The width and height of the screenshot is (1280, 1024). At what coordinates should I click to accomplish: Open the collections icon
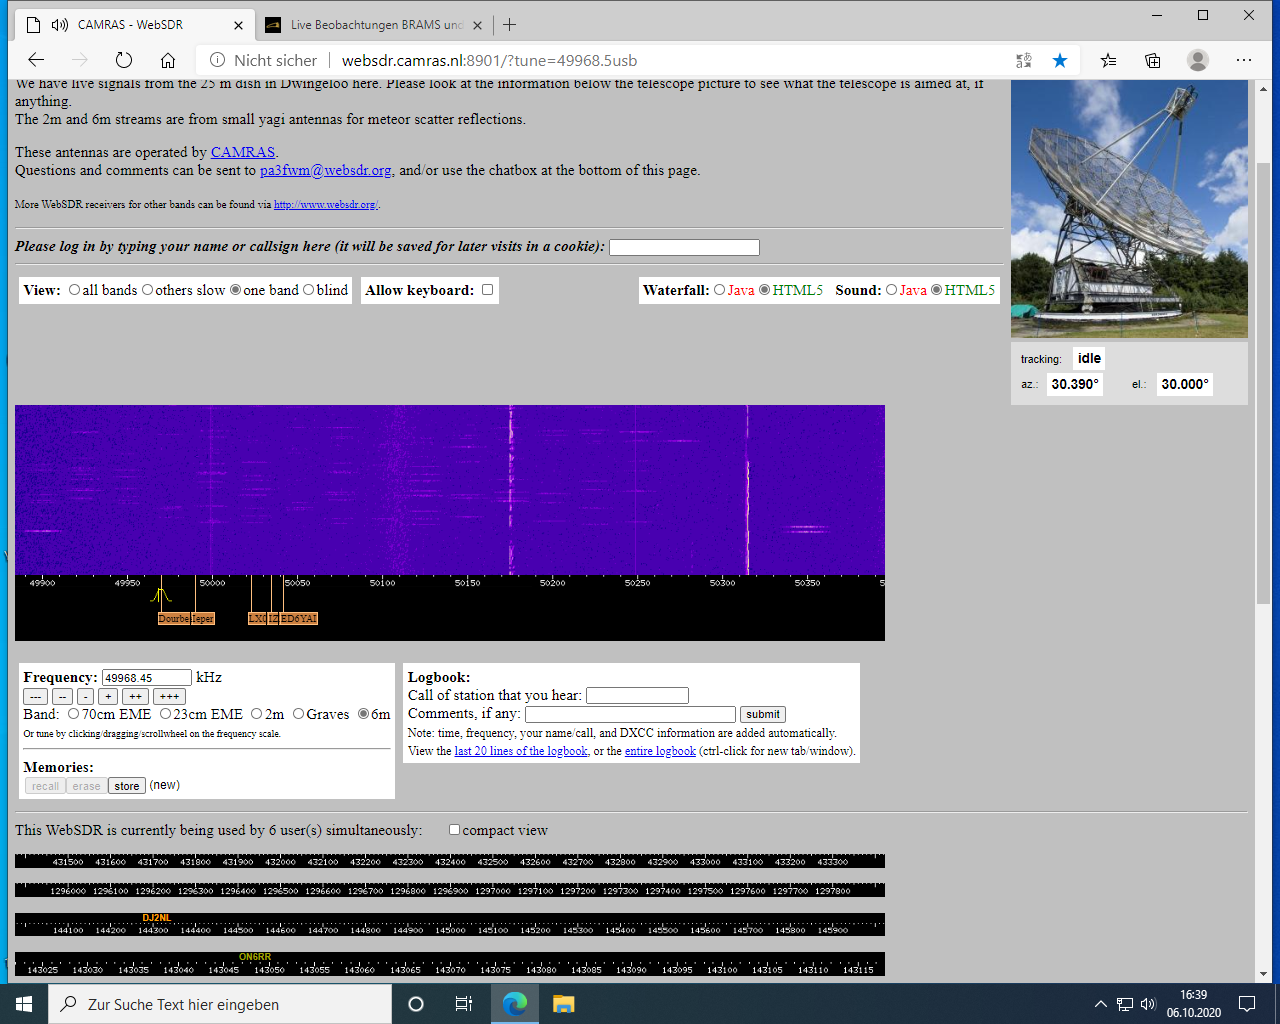1153,60
